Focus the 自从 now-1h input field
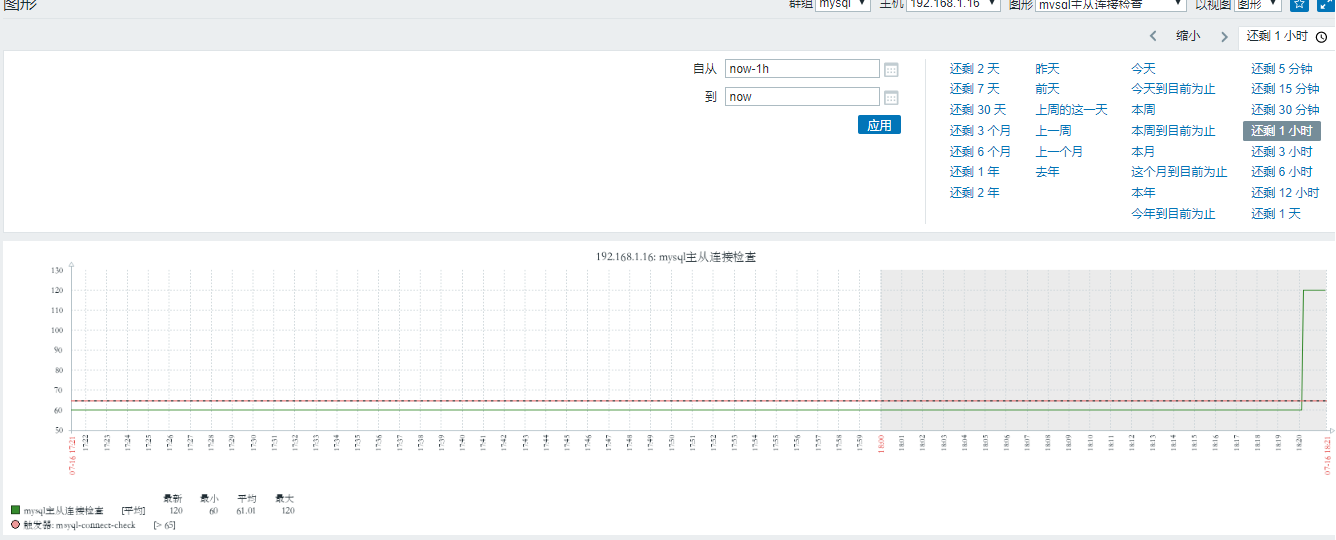 point(802,69)
